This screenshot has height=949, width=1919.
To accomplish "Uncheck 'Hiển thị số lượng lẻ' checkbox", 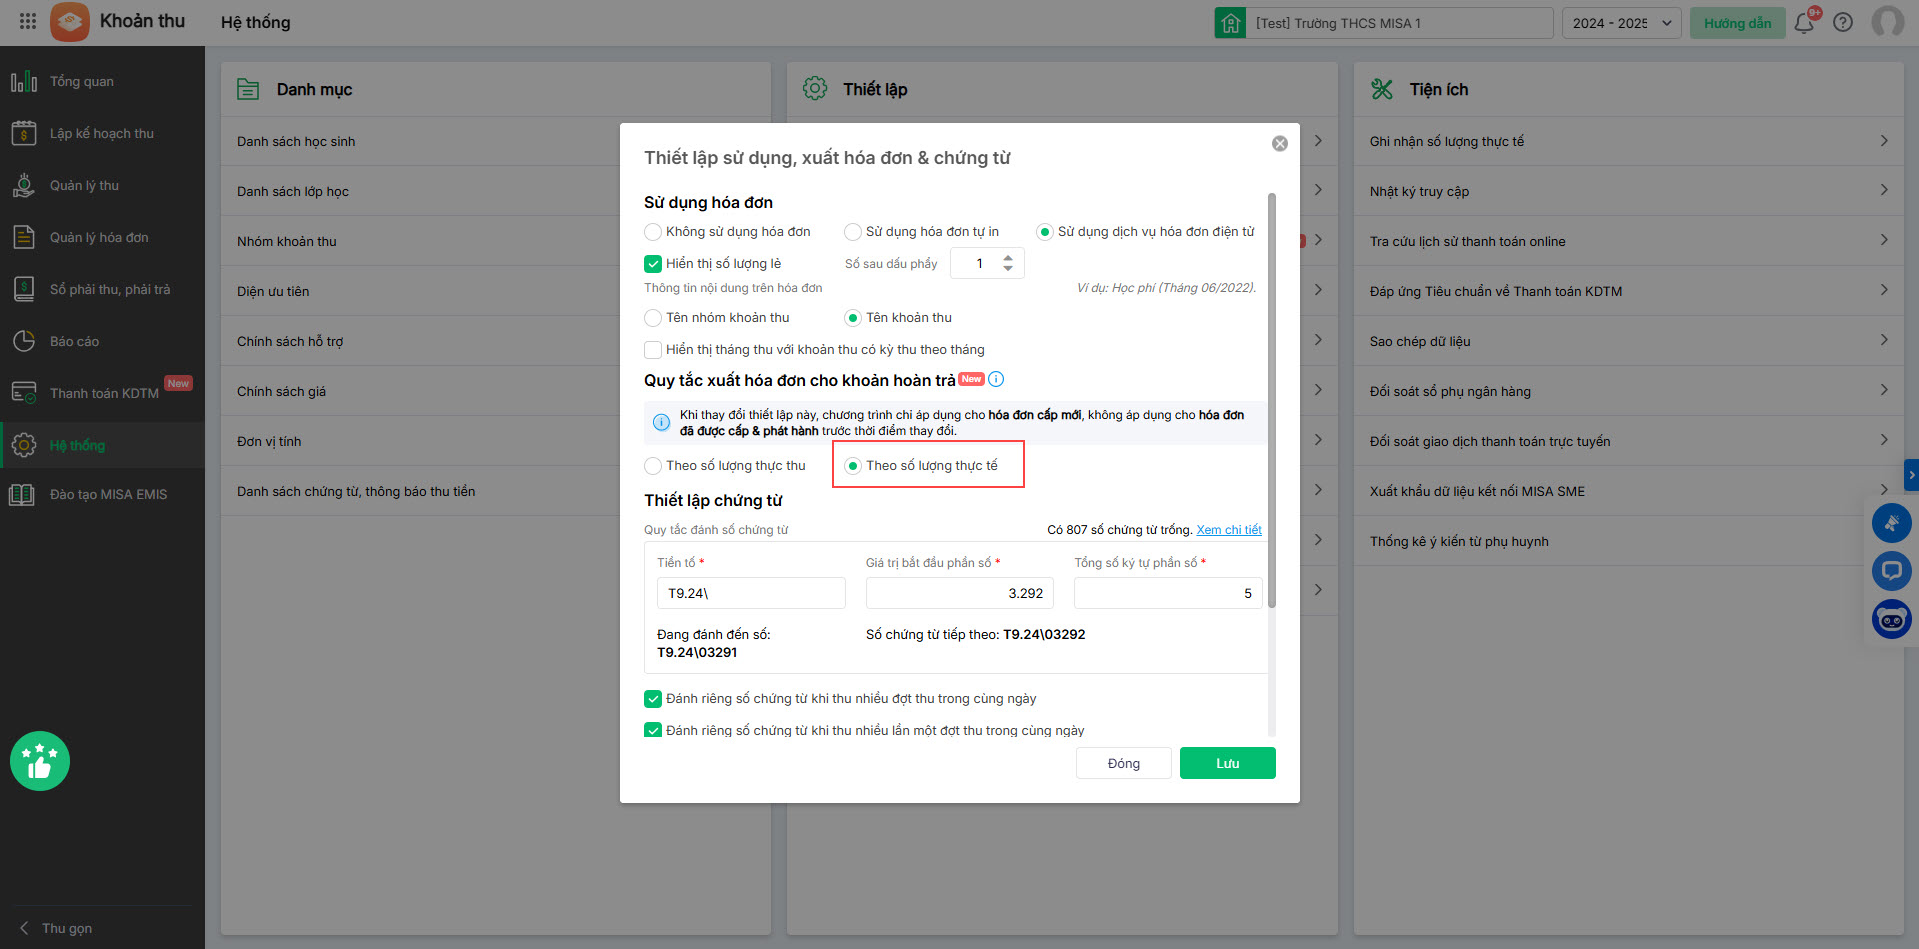I will click(653, 264).
